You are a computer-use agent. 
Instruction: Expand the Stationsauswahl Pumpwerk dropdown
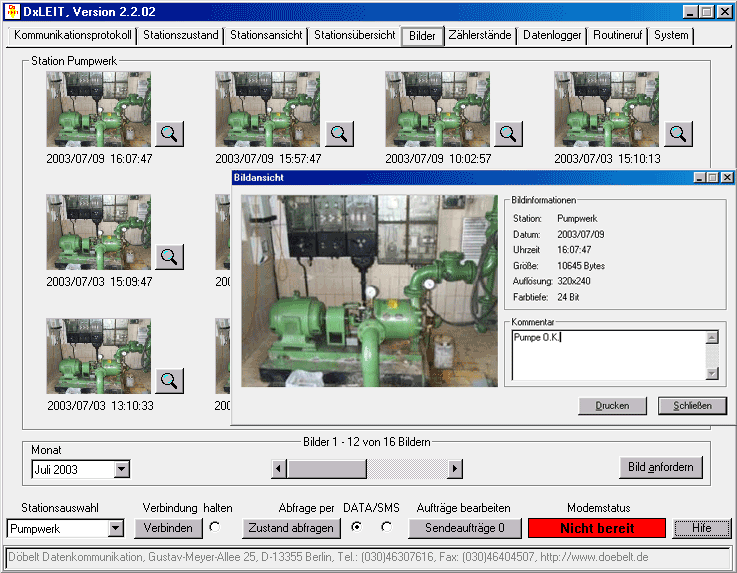116,528
